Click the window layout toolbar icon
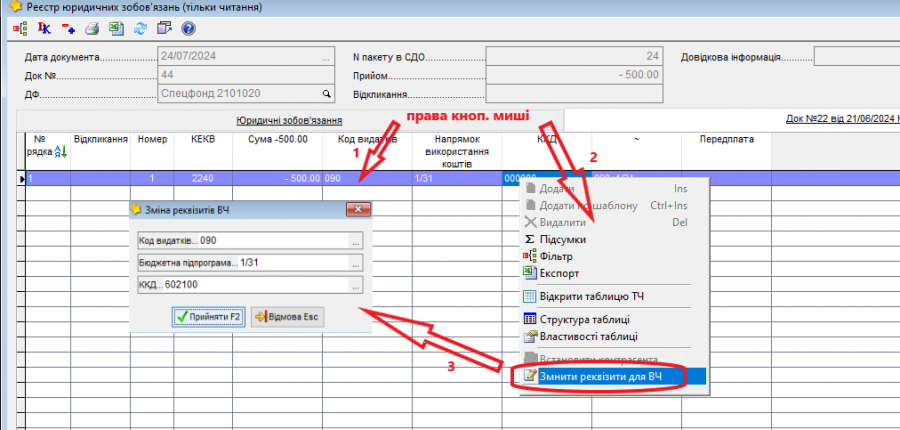The width and height of the screenshot is (900, 430). (162, 29)
